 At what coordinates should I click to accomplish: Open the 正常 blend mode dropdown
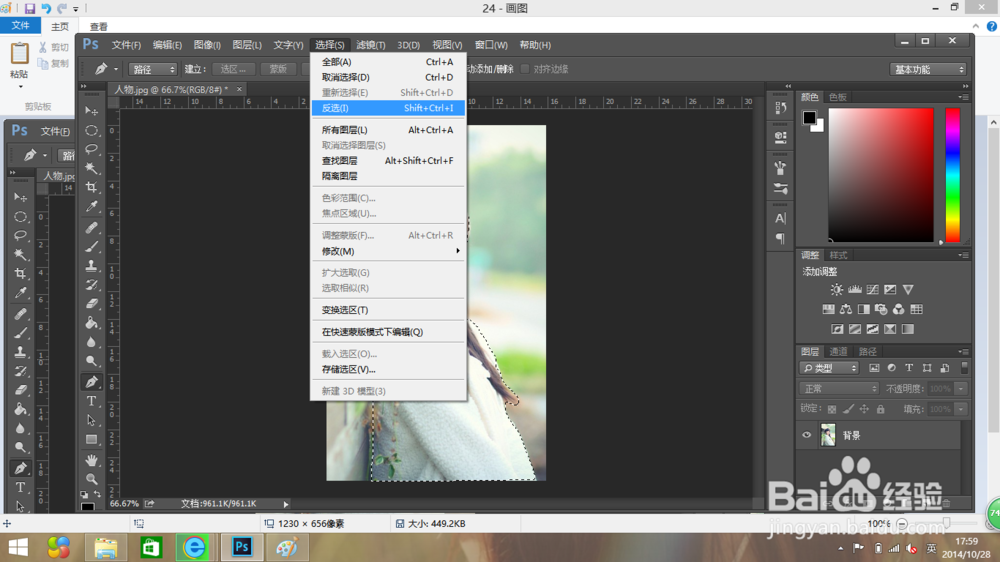(839, 388)
